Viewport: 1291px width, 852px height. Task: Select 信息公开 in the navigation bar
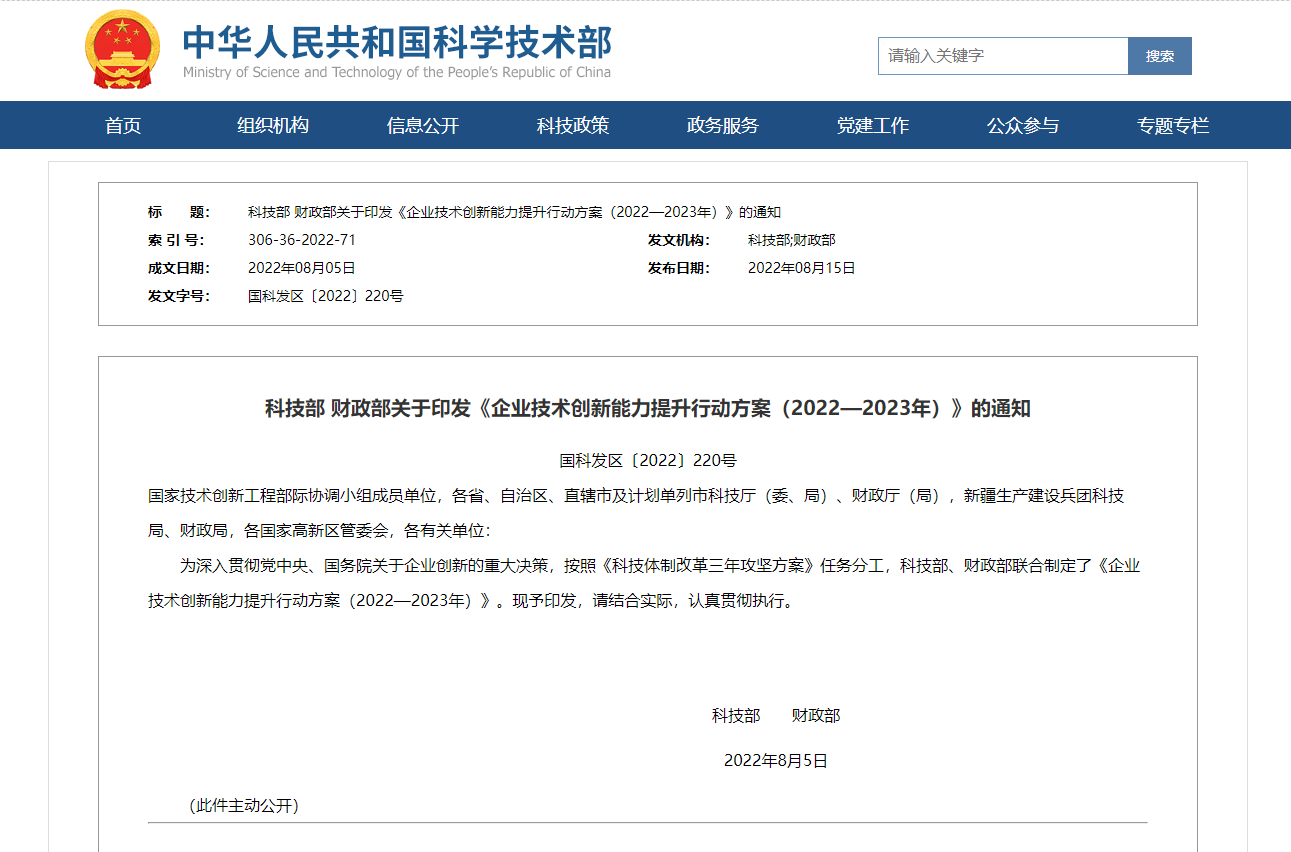[x=423, y=125]
